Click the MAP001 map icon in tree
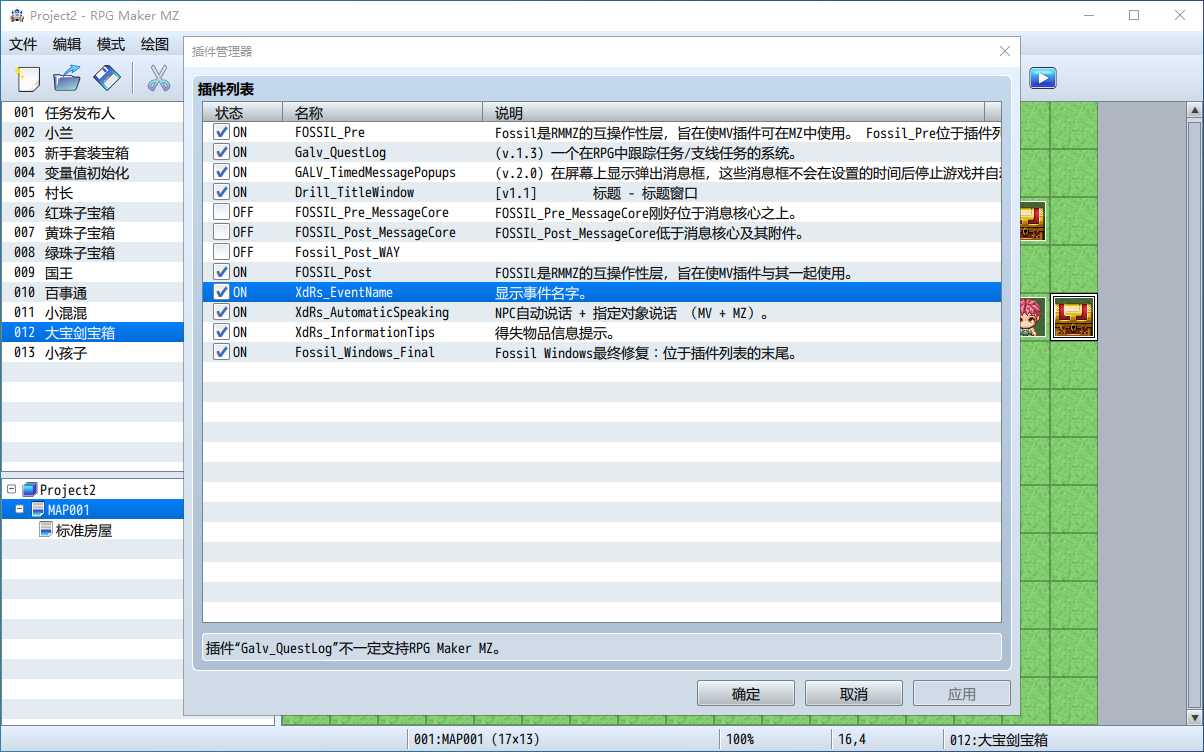The height and width of the screenshot is (752, 1204). pos(38,510)
